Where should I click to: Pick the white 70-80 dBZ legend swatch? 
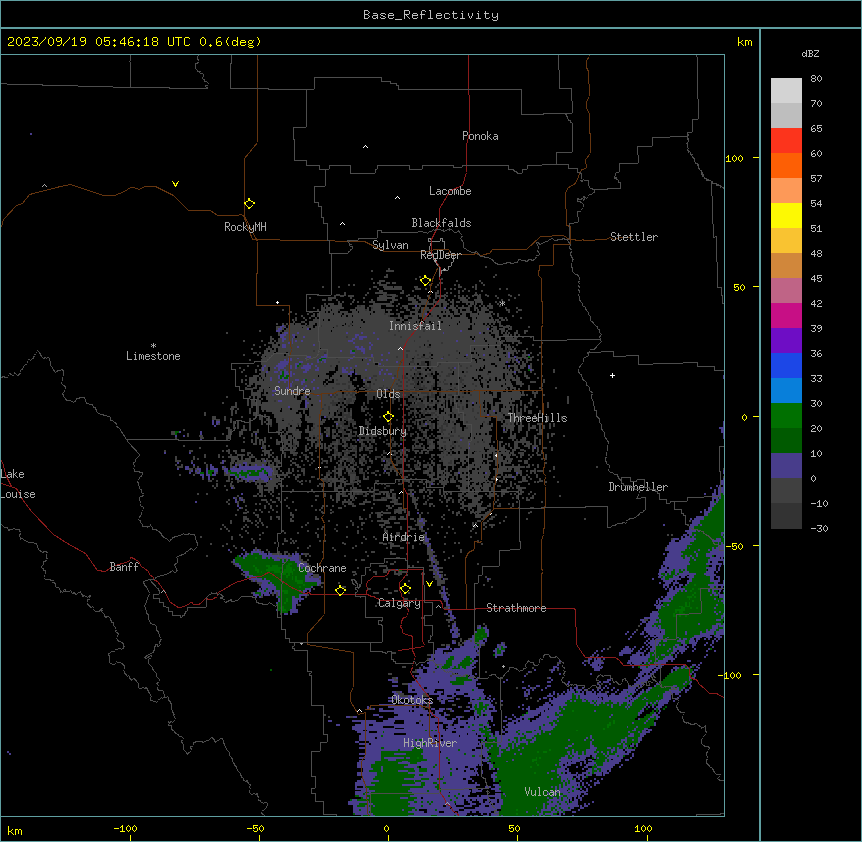click(786, 91)
